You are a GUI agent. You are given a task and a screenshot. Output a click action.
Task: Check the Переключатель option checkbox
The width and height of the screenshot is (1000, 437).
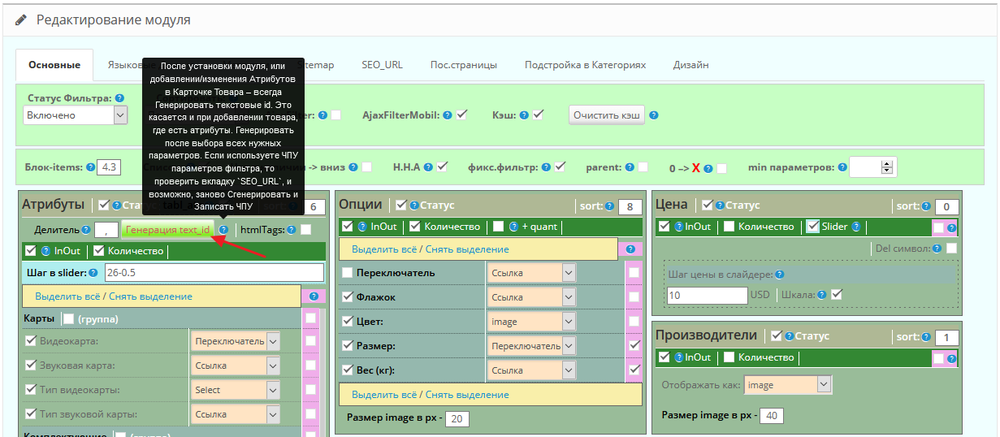point(347,273)
